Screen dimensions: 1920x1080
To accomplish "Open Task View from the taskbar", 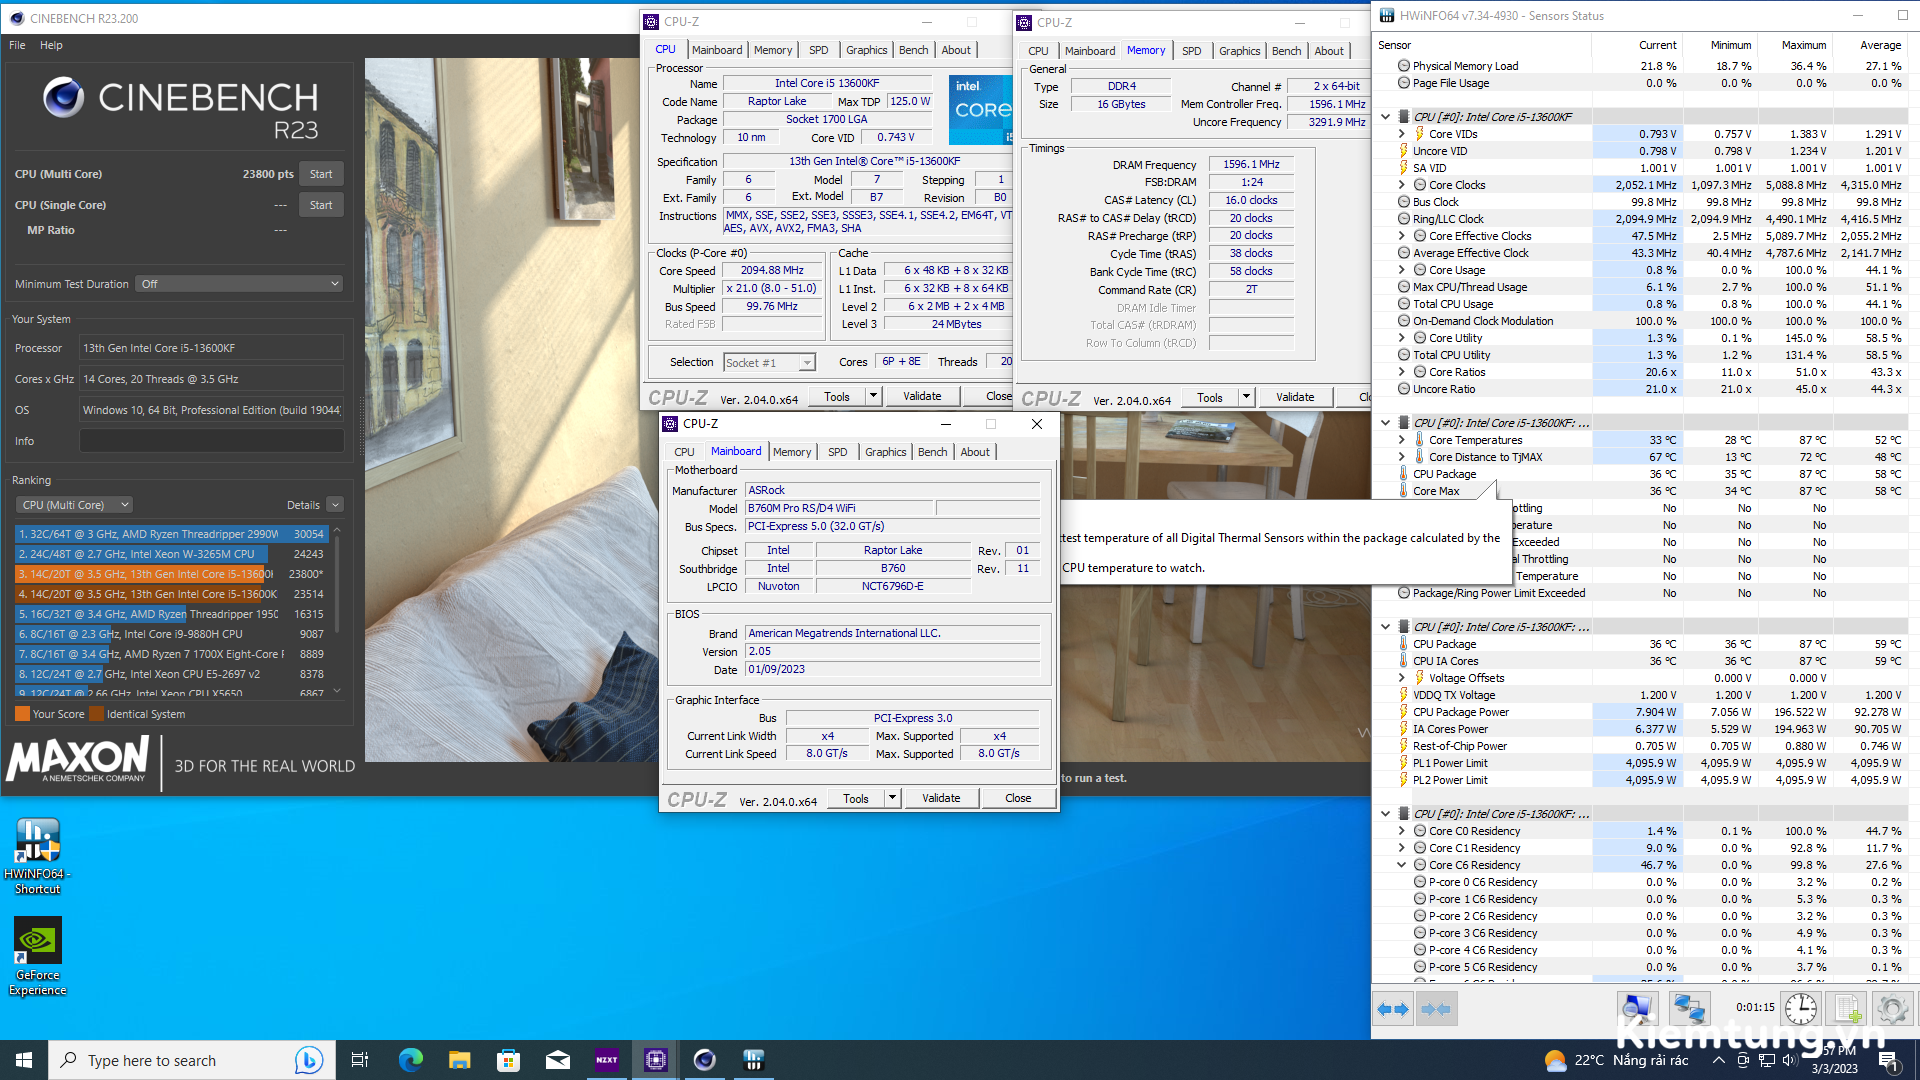I will click(x=360, y=1060).
